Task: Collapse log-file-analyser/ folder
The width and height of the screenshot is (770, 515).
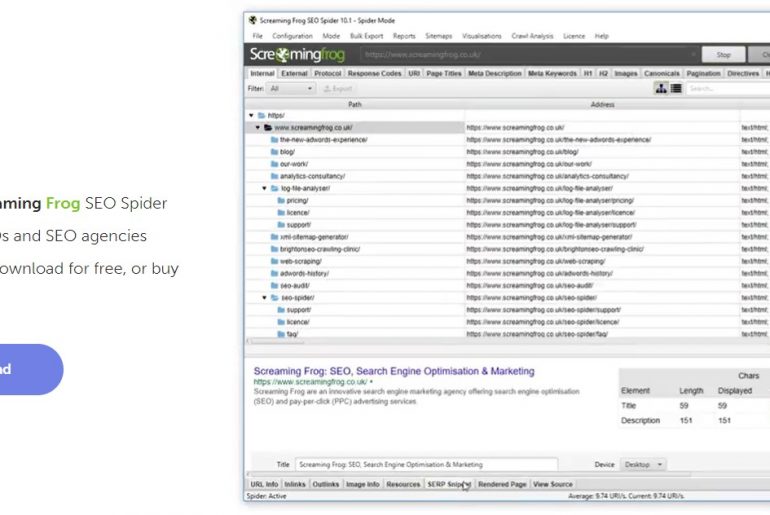Action: click(264, 189)
